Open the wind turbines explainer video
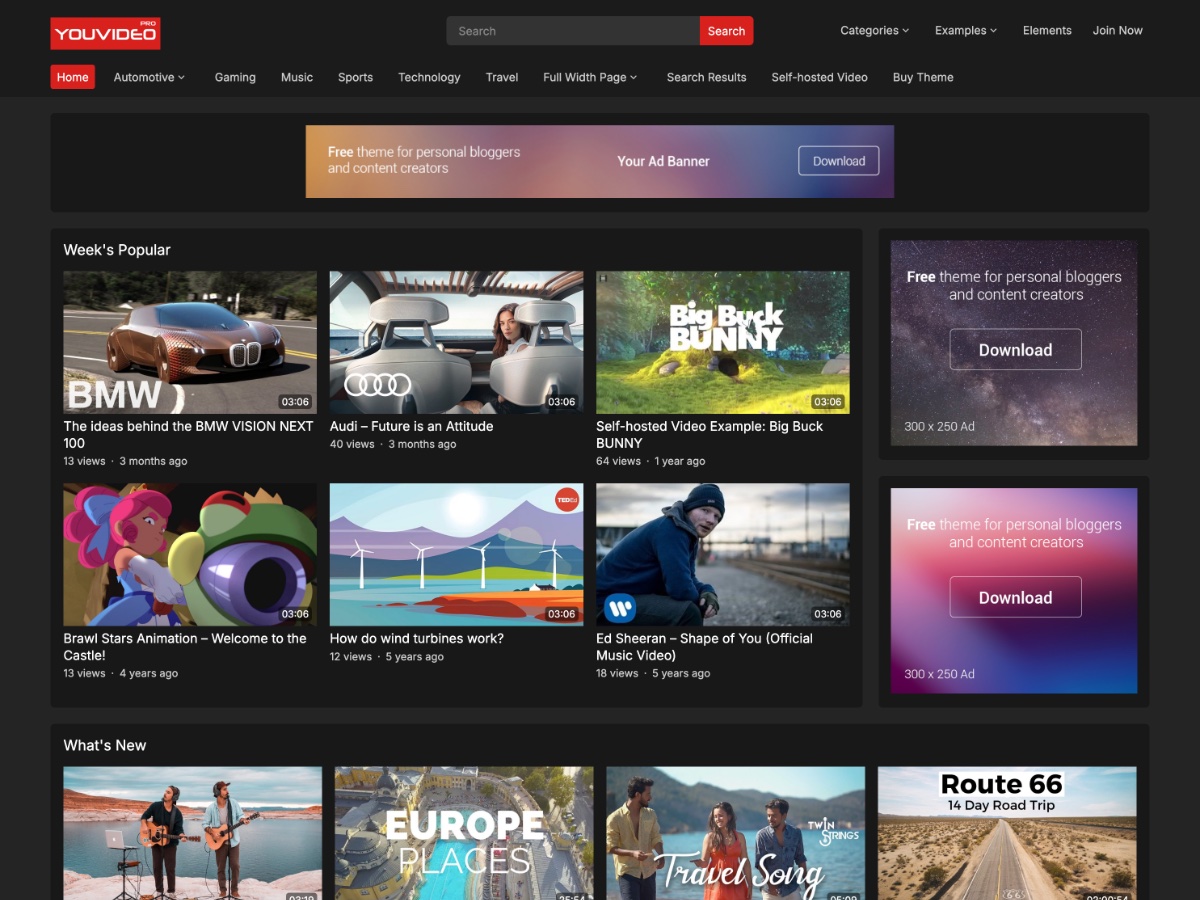 [x=456, y=553]
